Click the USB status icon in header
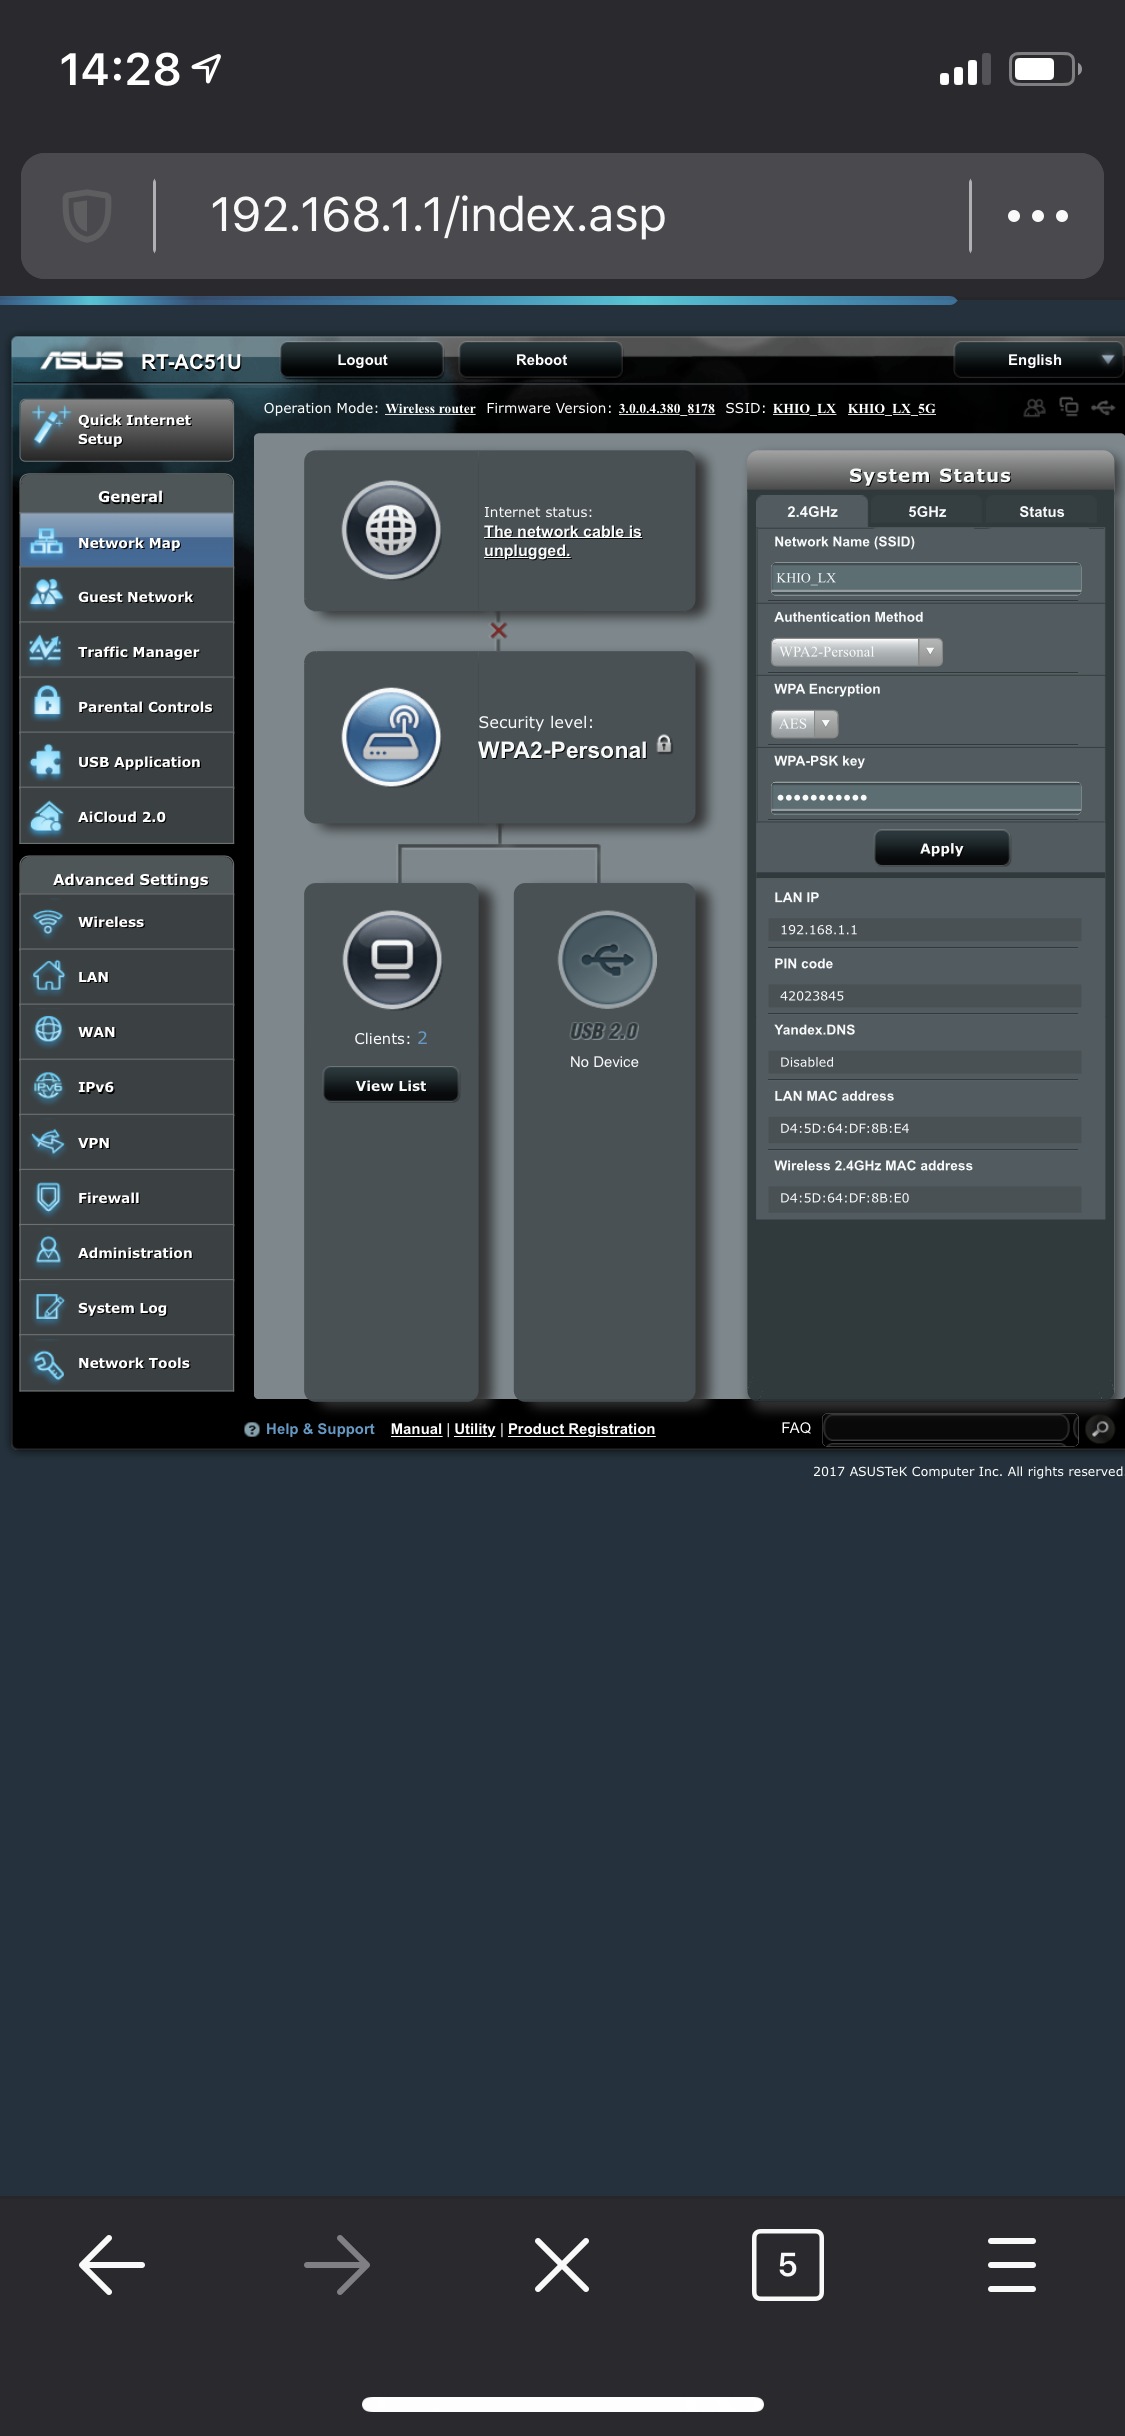 tap(1103, 407)
